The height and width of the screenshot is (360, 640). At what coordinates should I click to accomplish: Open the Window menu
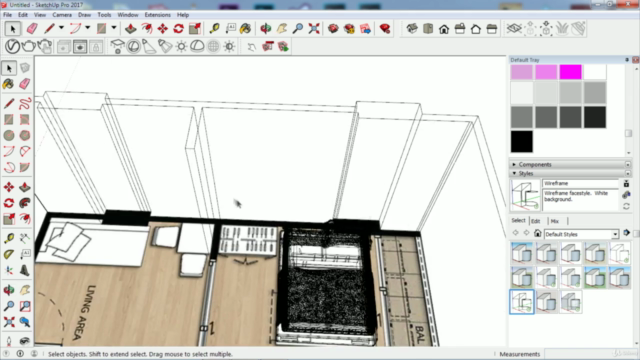(x=128, y=15)
